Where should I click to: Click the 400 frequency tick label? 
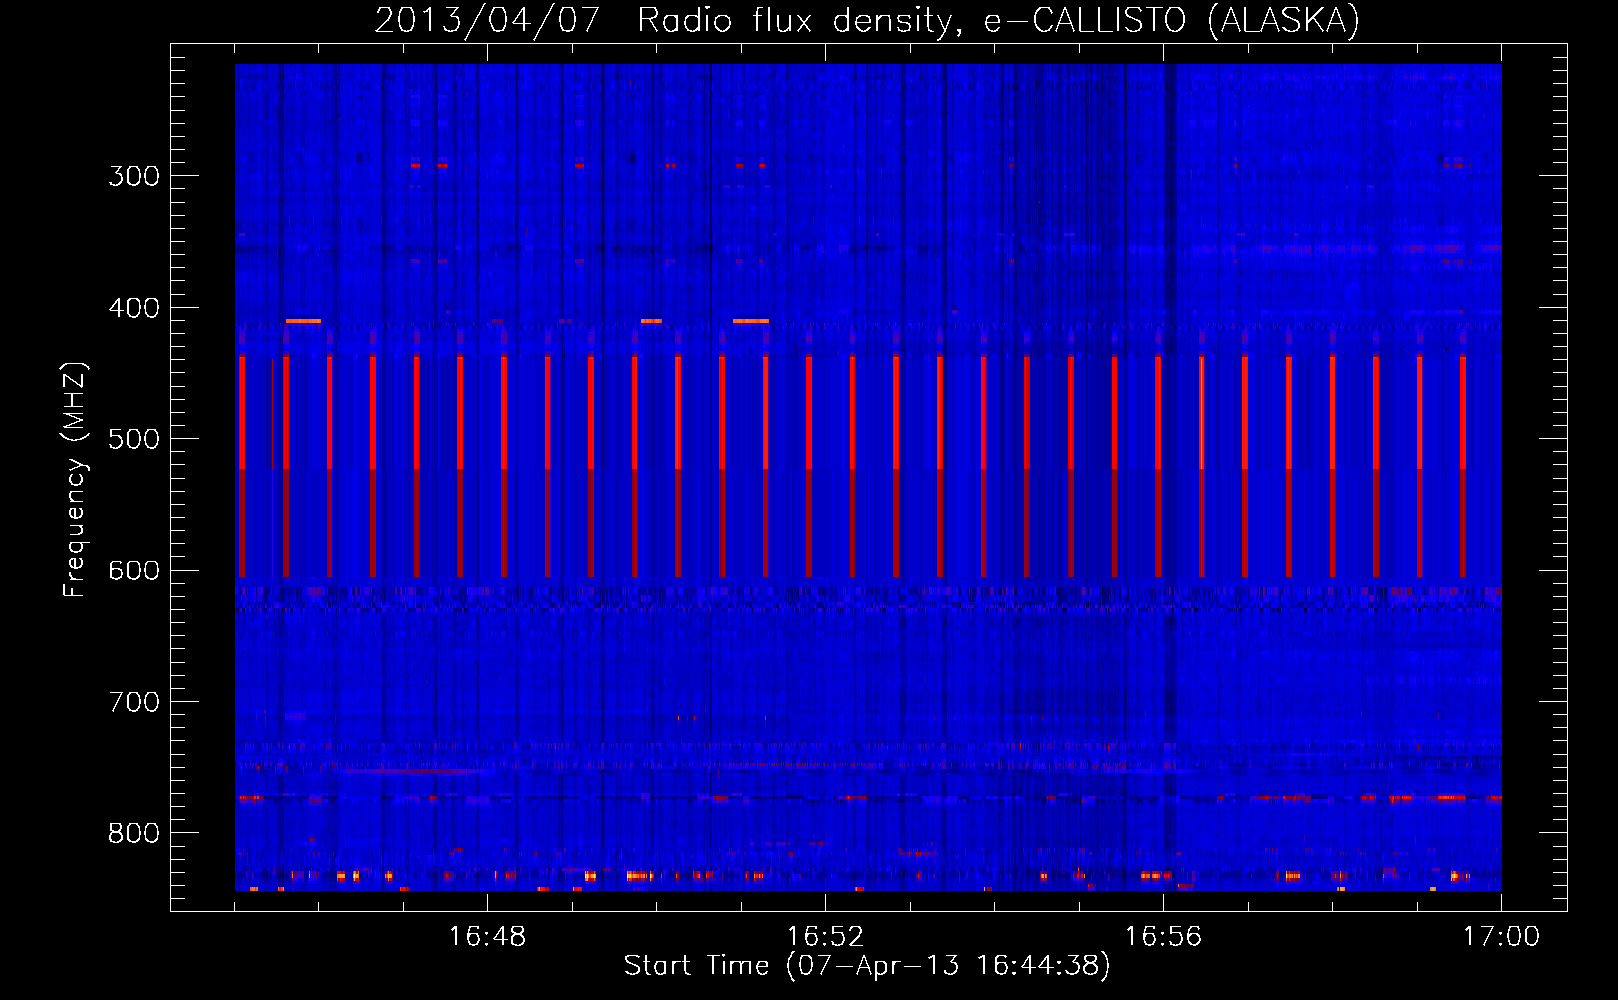tap(134, 308)
